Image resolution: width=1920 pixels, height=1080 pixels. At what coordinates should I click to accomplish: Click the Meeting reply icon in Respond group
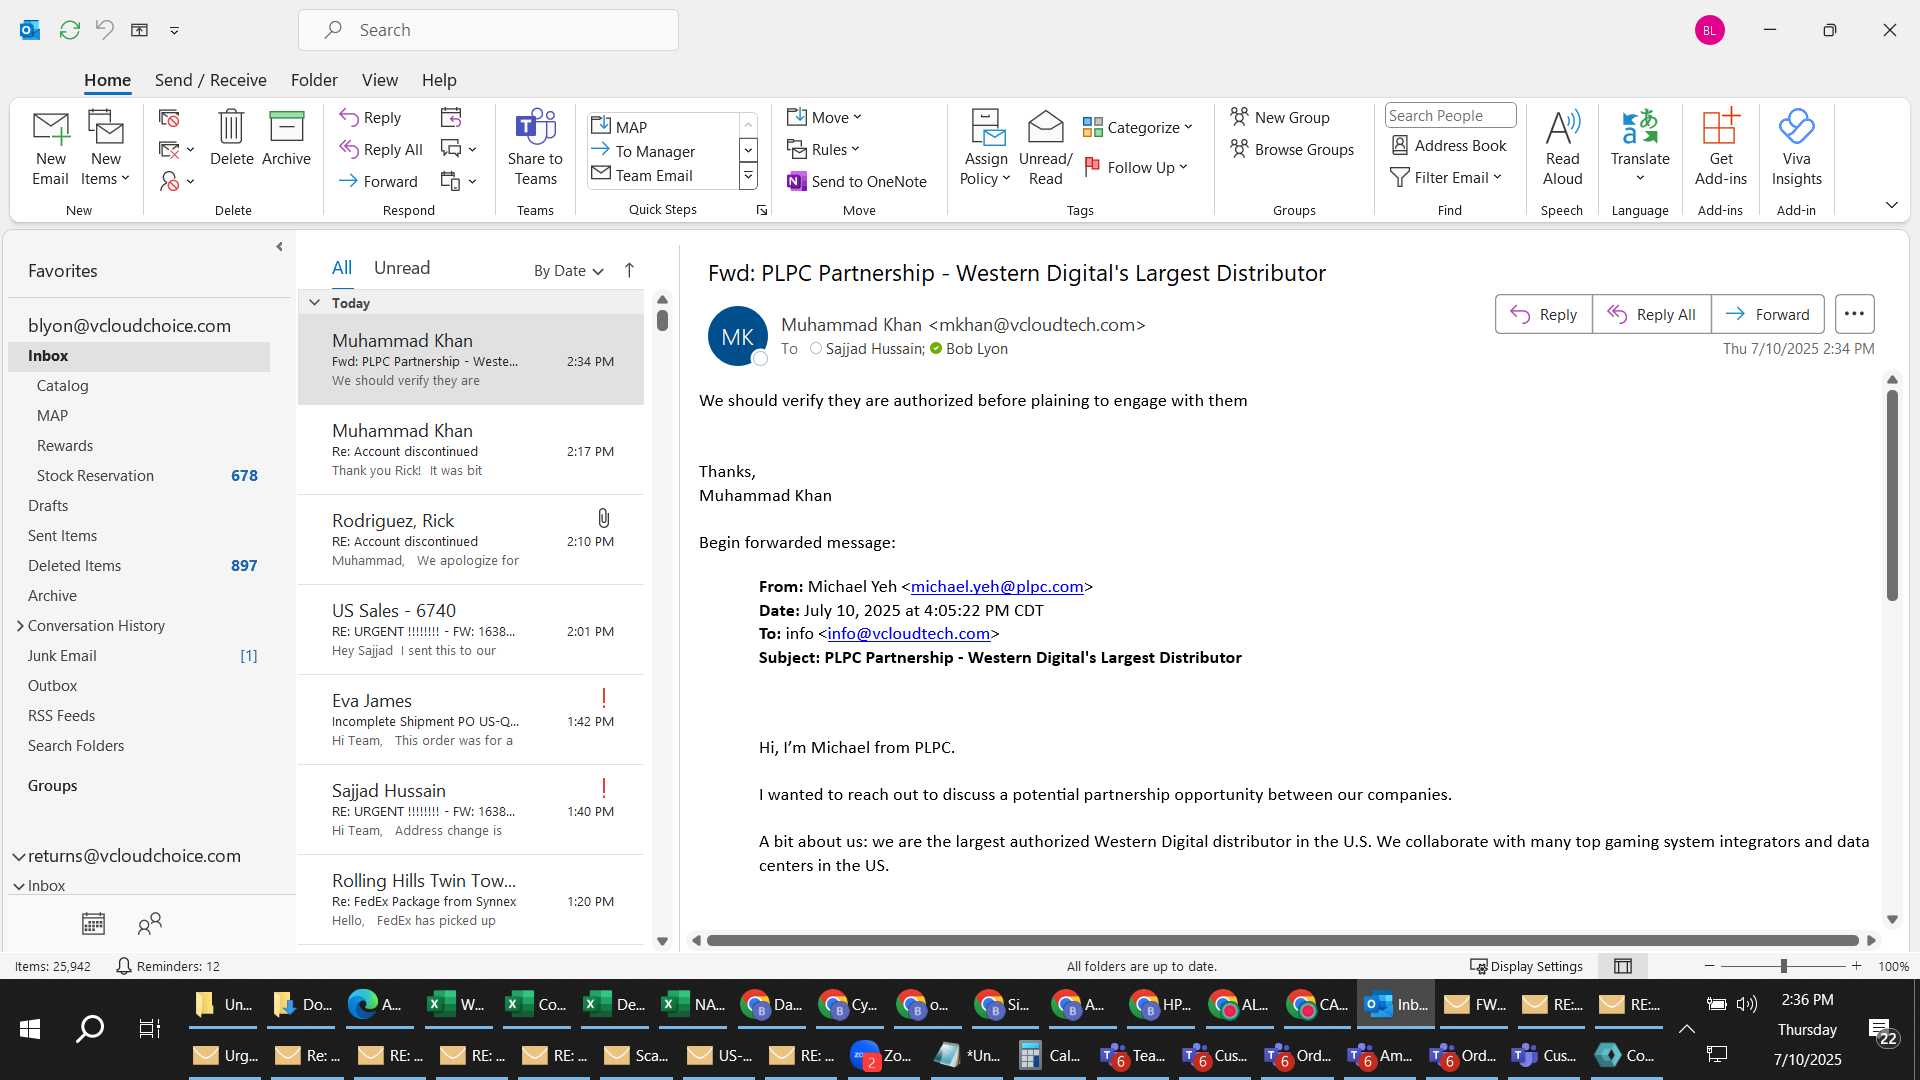pyautogui.click(x=451, y=118)
